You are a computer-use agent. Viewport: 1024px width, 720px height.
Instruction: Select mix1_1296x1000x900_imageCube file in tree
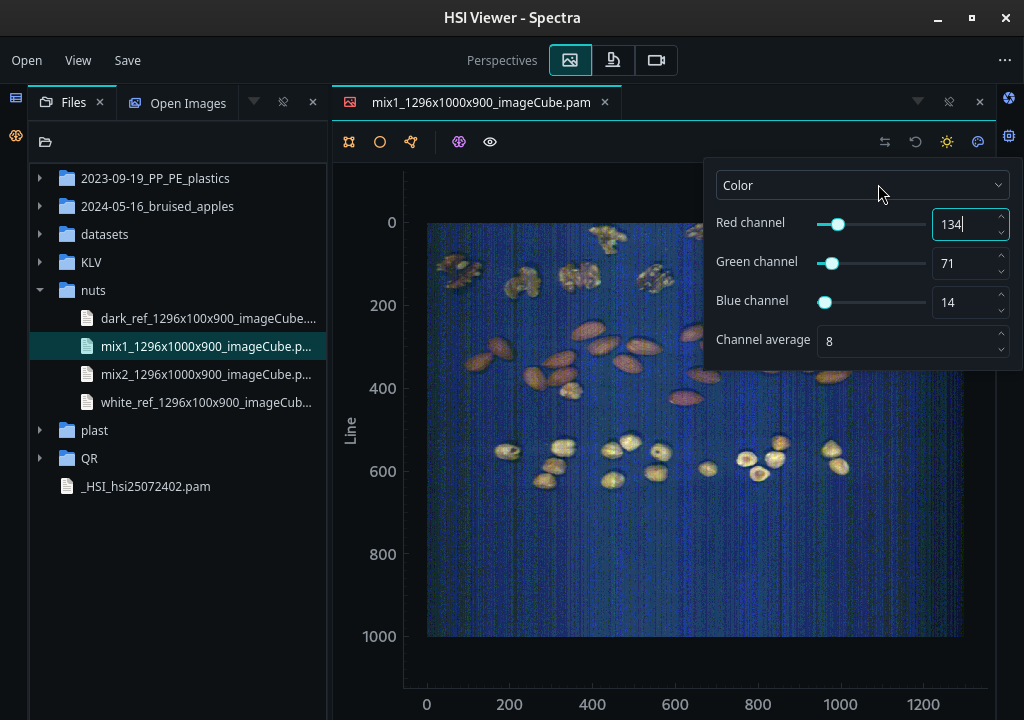(178, 346)
